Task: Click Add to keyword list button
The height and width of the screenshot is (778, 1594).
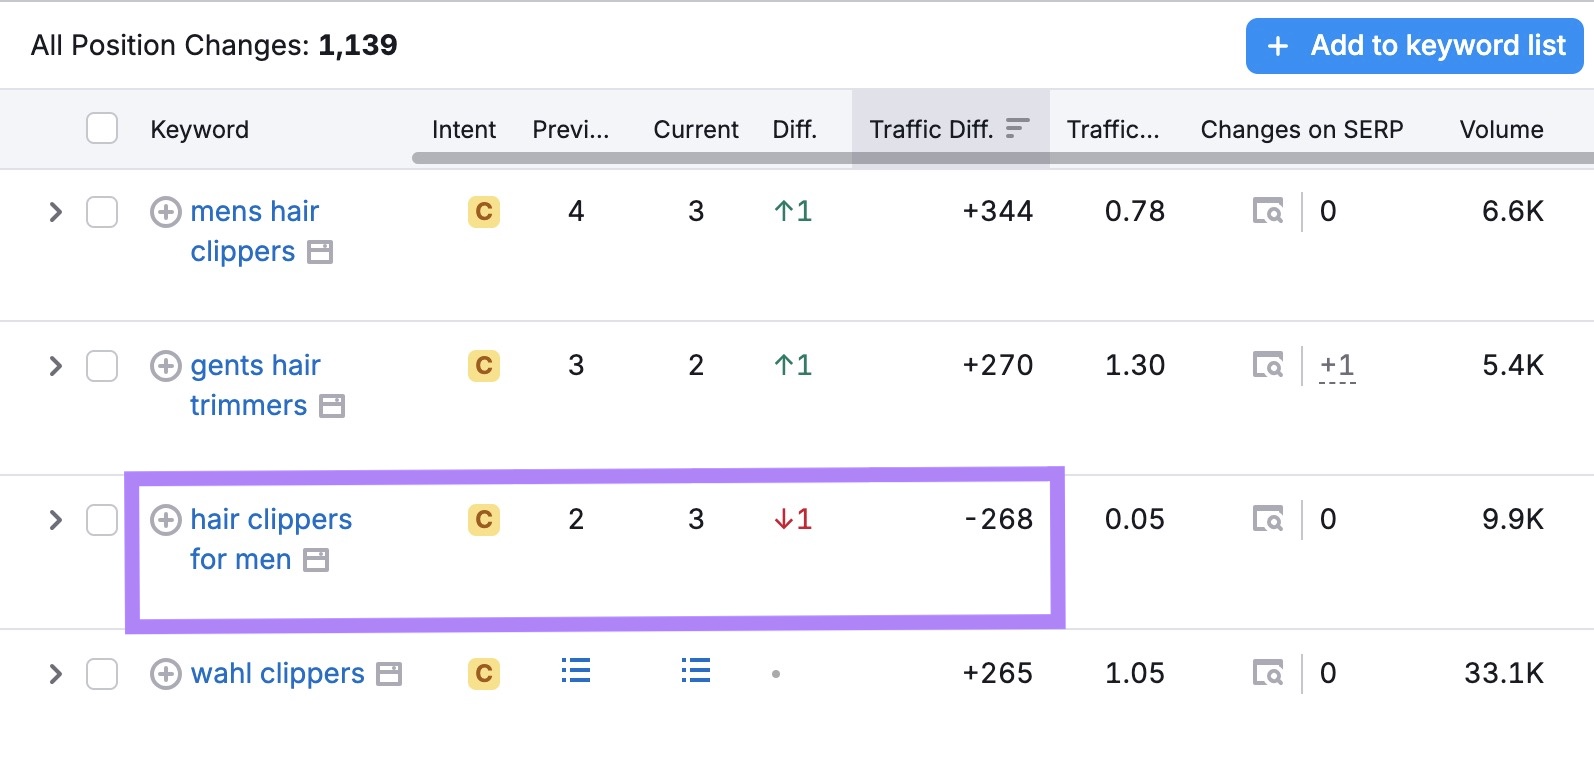Action: 1414,46
